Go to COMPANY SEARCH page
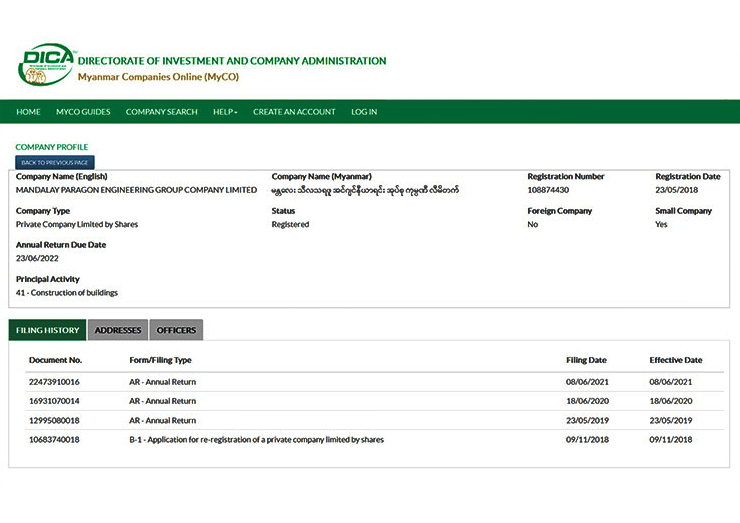 click(161, 112)
